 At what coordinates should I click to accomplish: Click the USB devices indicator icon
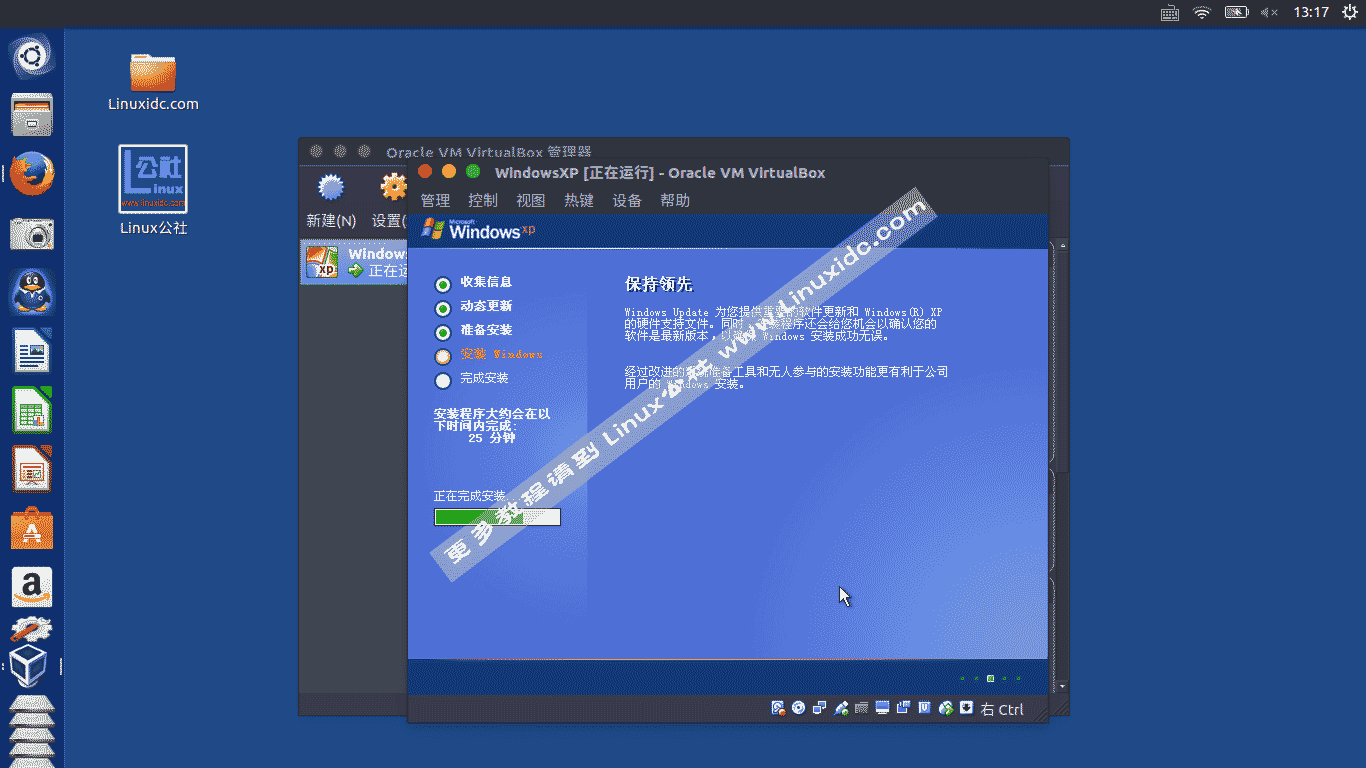[841, 708]
